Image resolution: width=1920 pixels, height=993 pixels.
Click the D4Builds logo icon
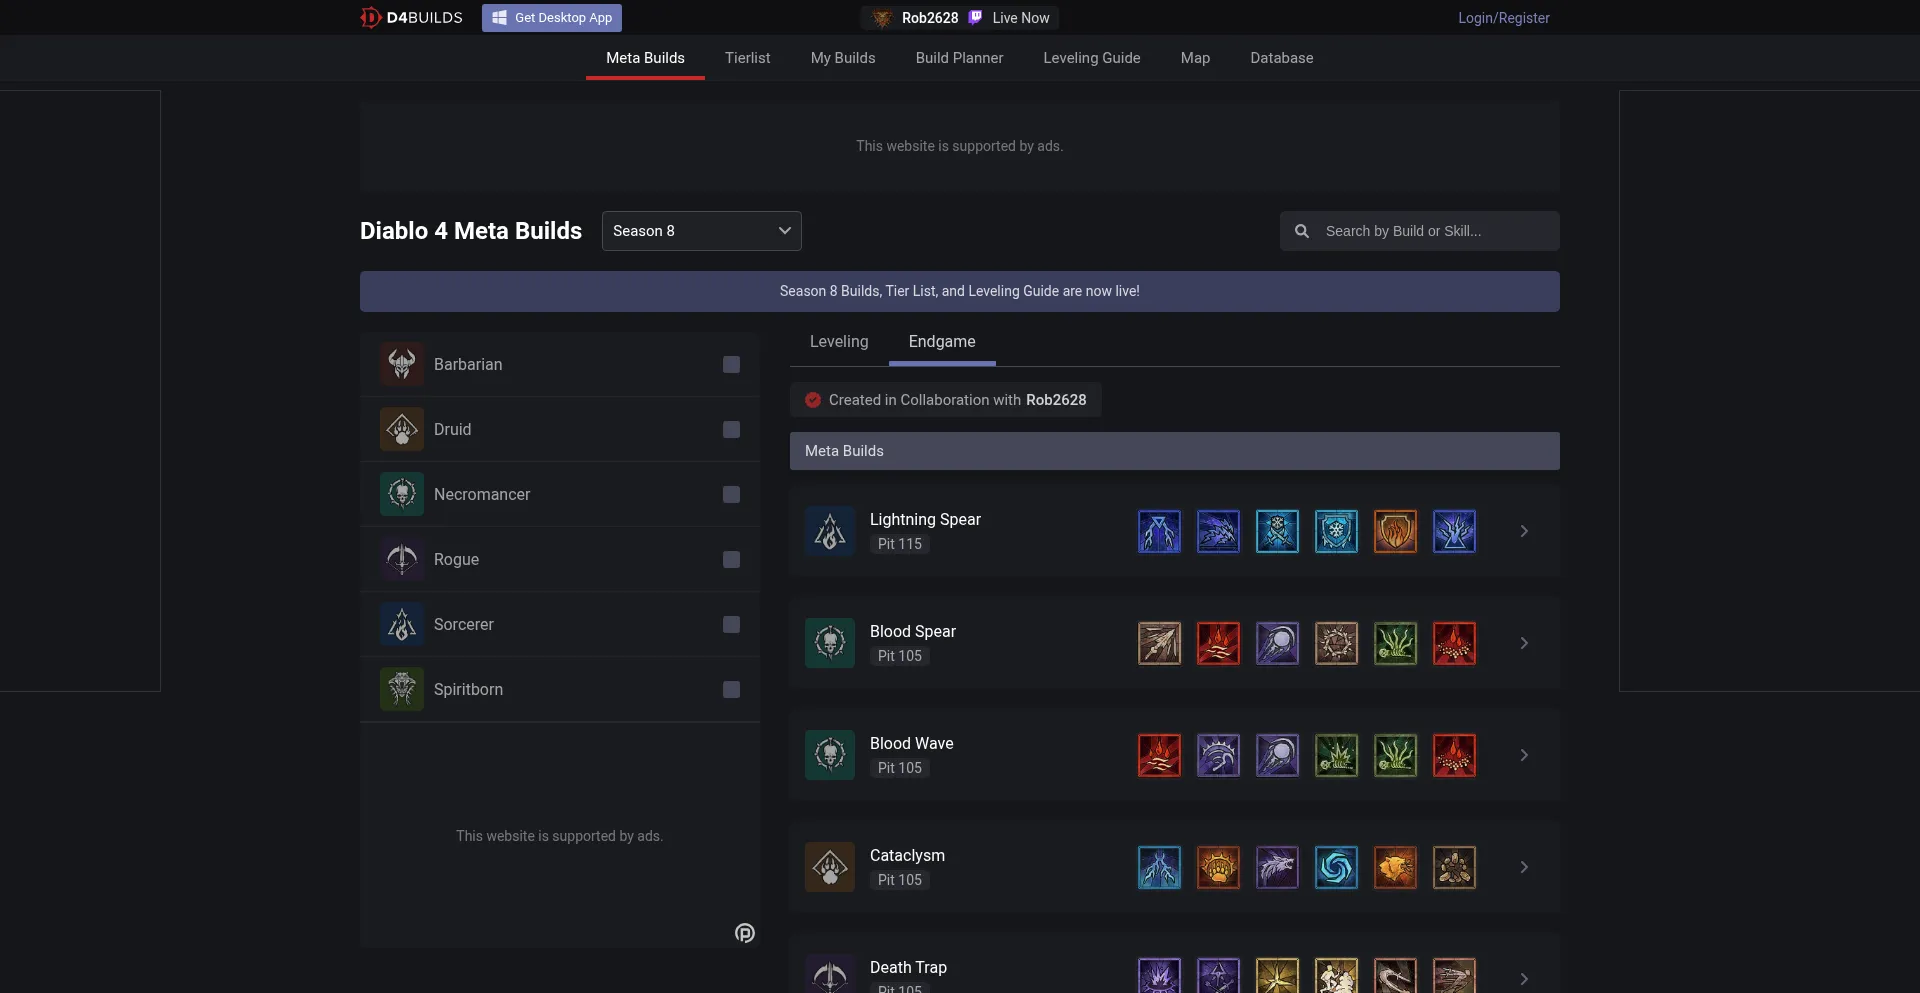tap(370, 18)
